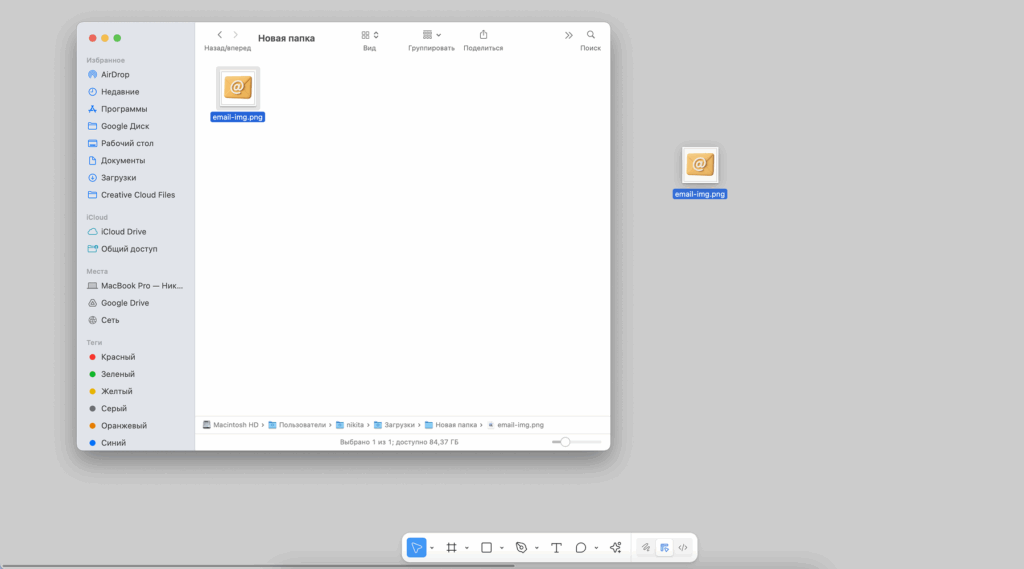
Task: Click Загрузки in path bar
Action: point(394,425)
